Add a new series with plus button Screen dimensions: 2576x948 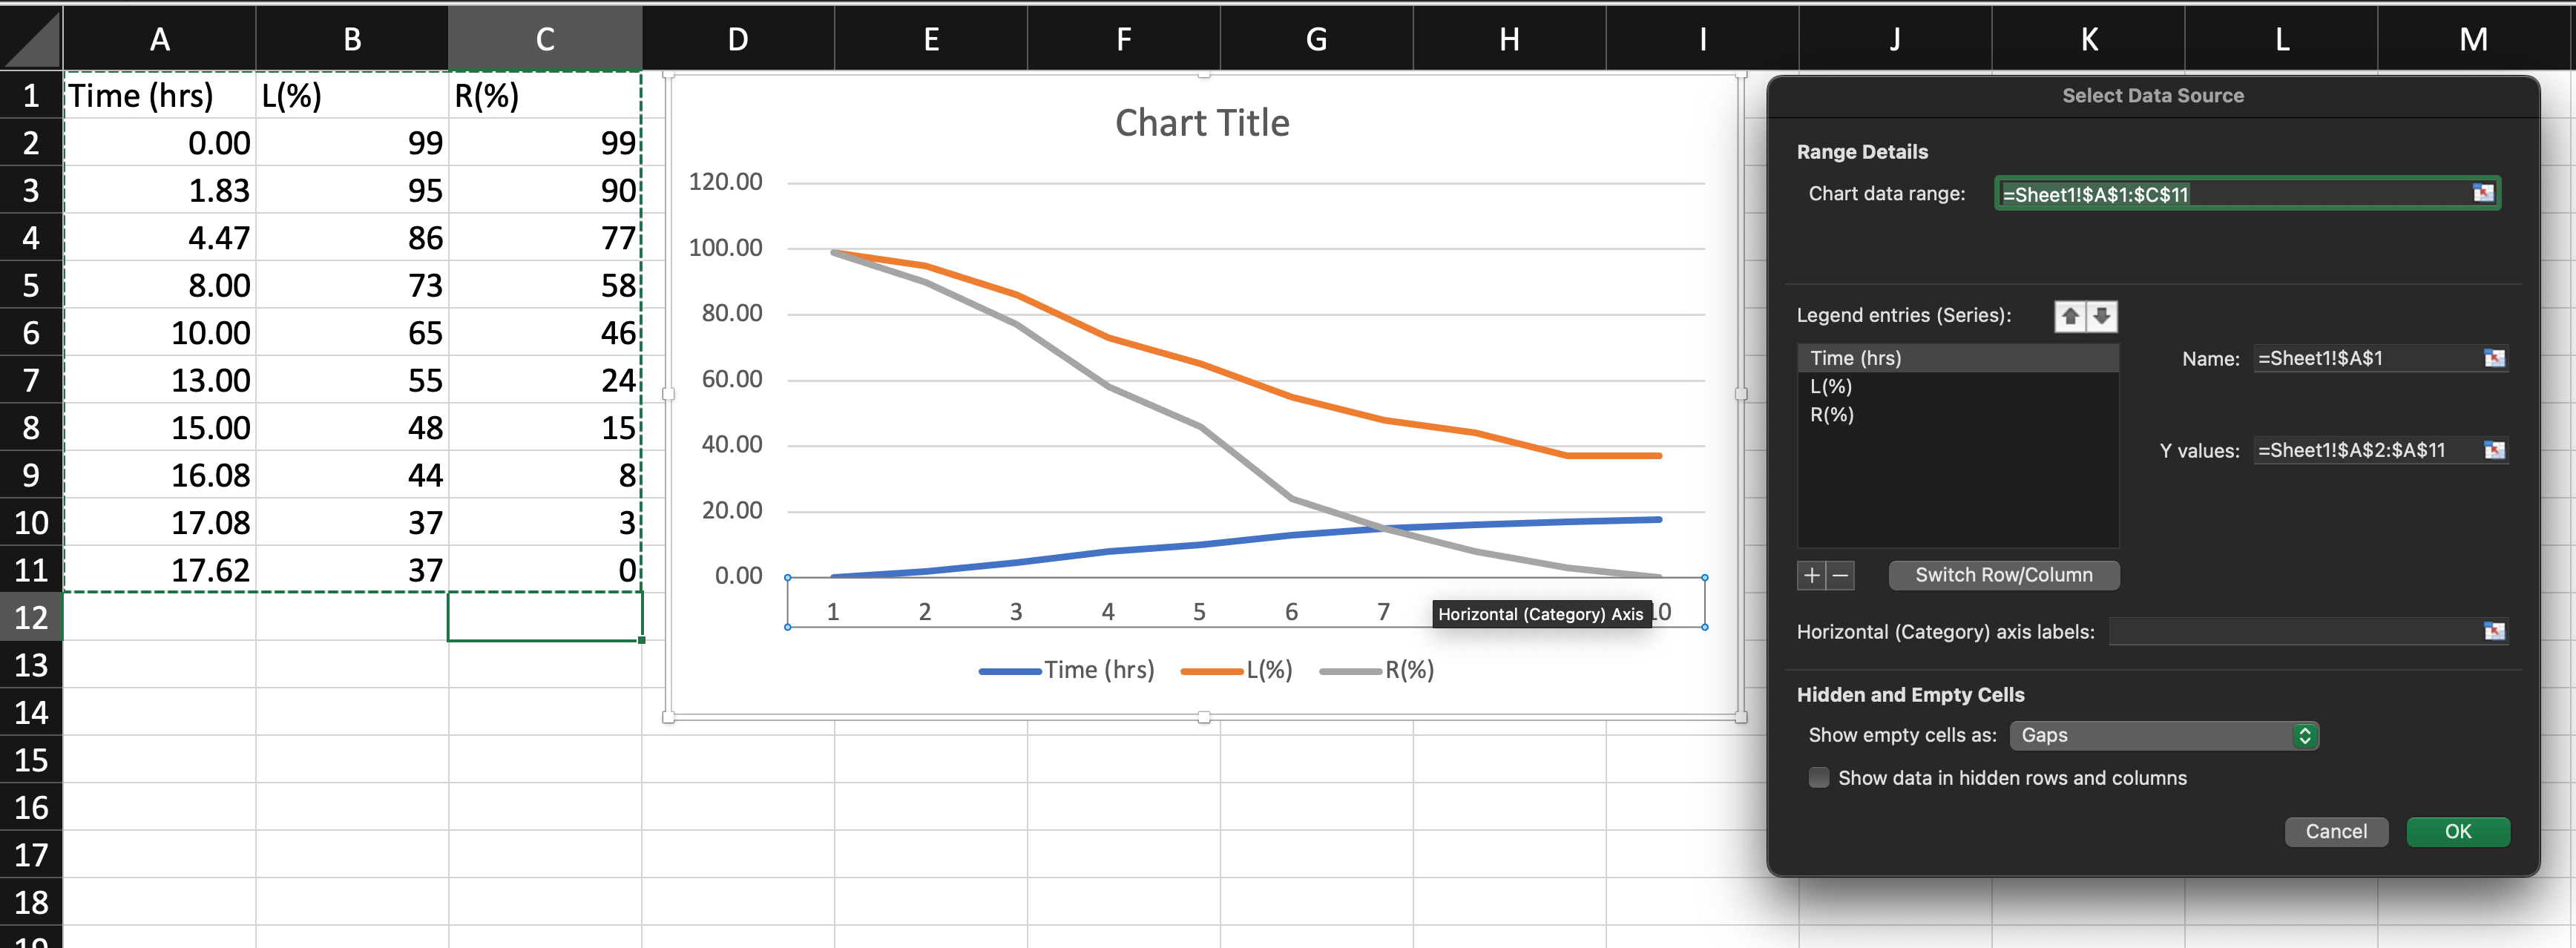(1811, 575)
